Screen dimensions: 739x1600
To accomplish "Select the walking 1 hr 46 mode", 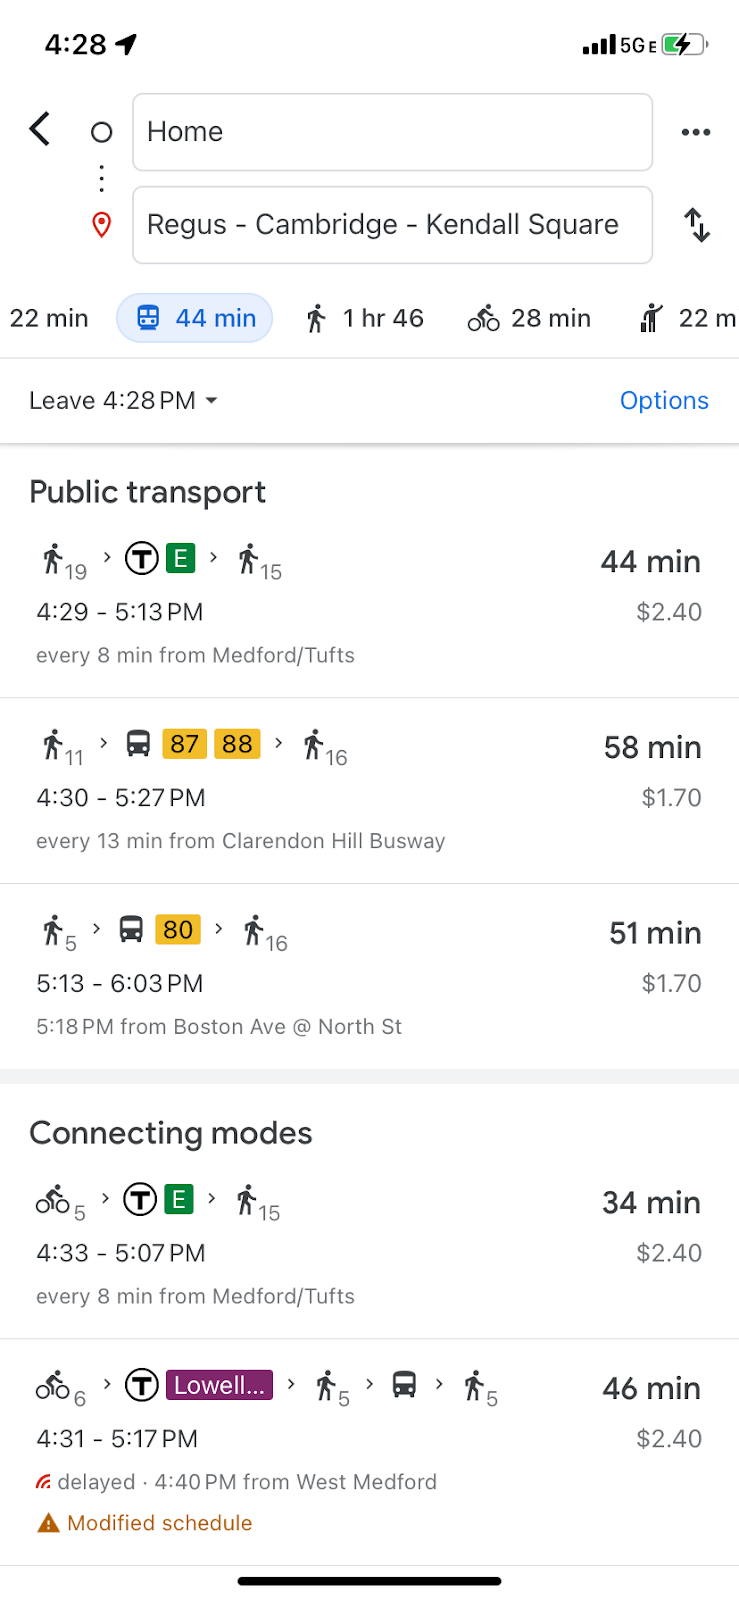I will pos(365,318).
